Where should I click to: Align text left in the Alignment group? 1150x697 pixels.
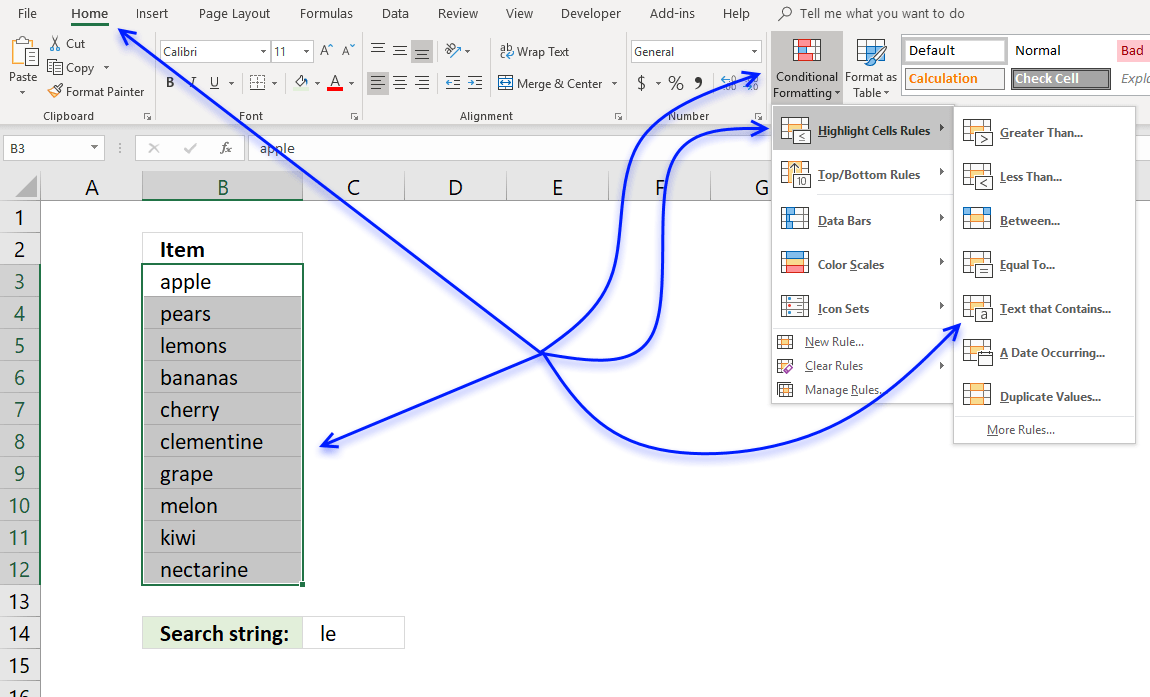pyautogui.click(x=378, y=83)
